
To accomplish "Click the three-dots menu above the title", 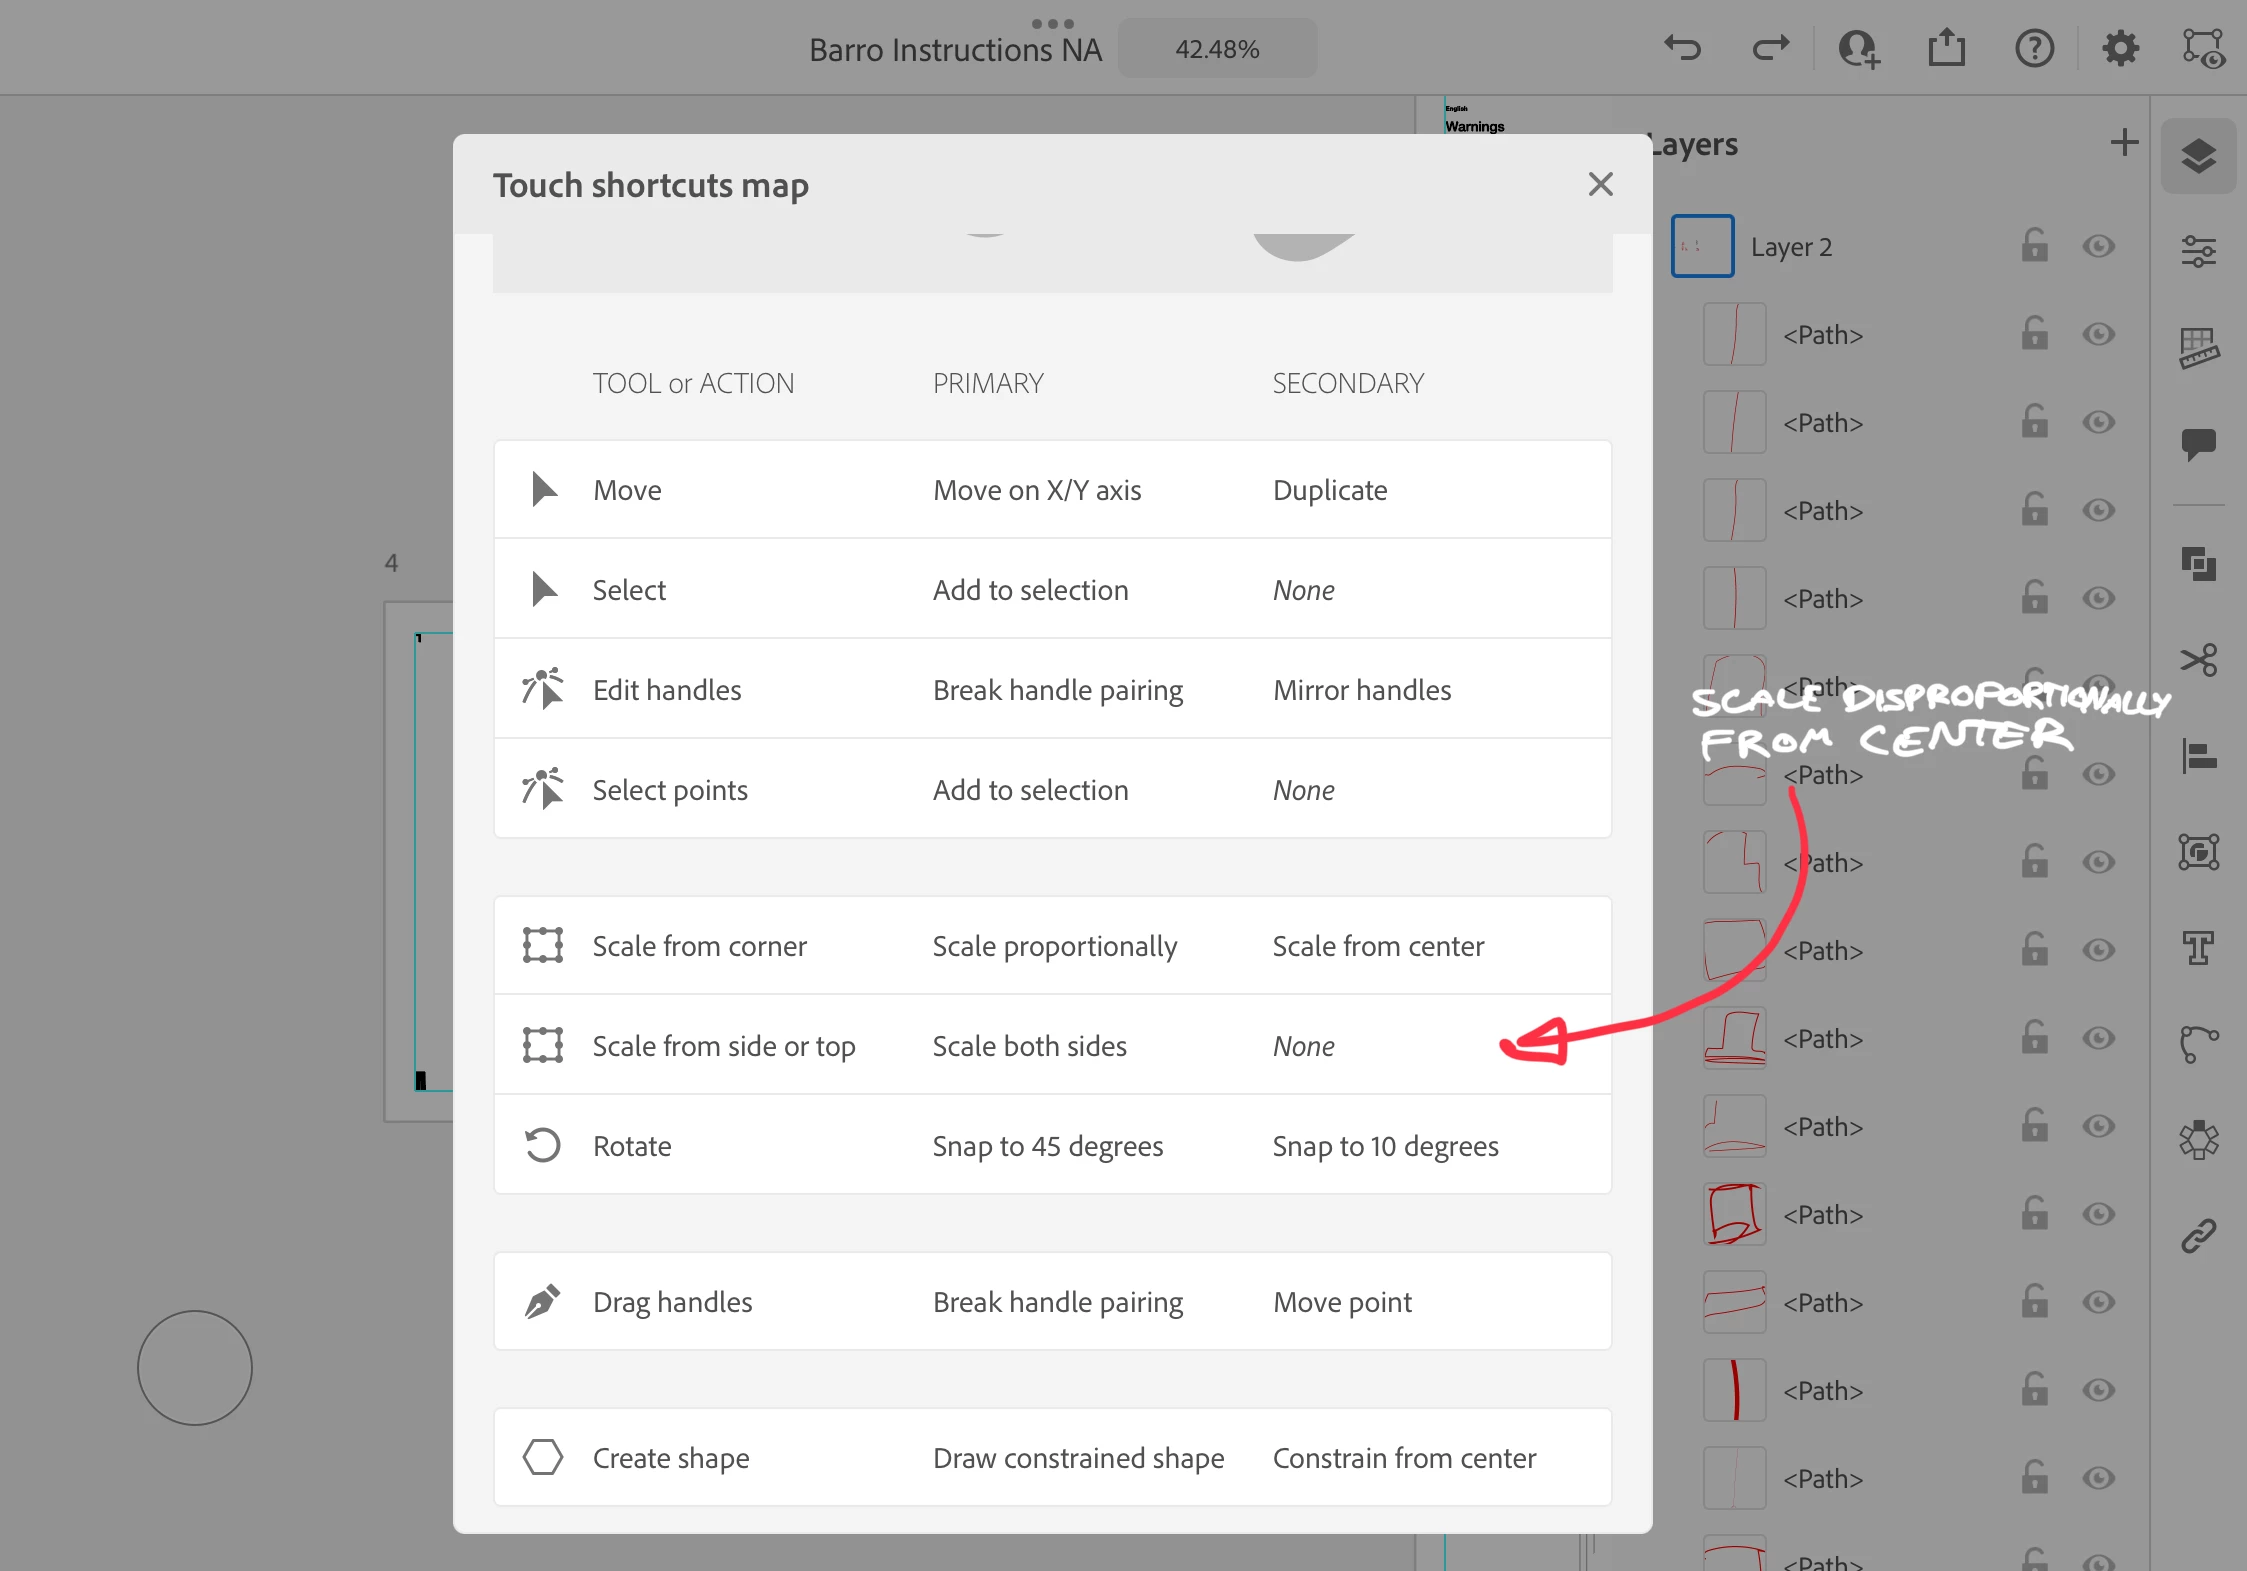I will (1052, 23).
